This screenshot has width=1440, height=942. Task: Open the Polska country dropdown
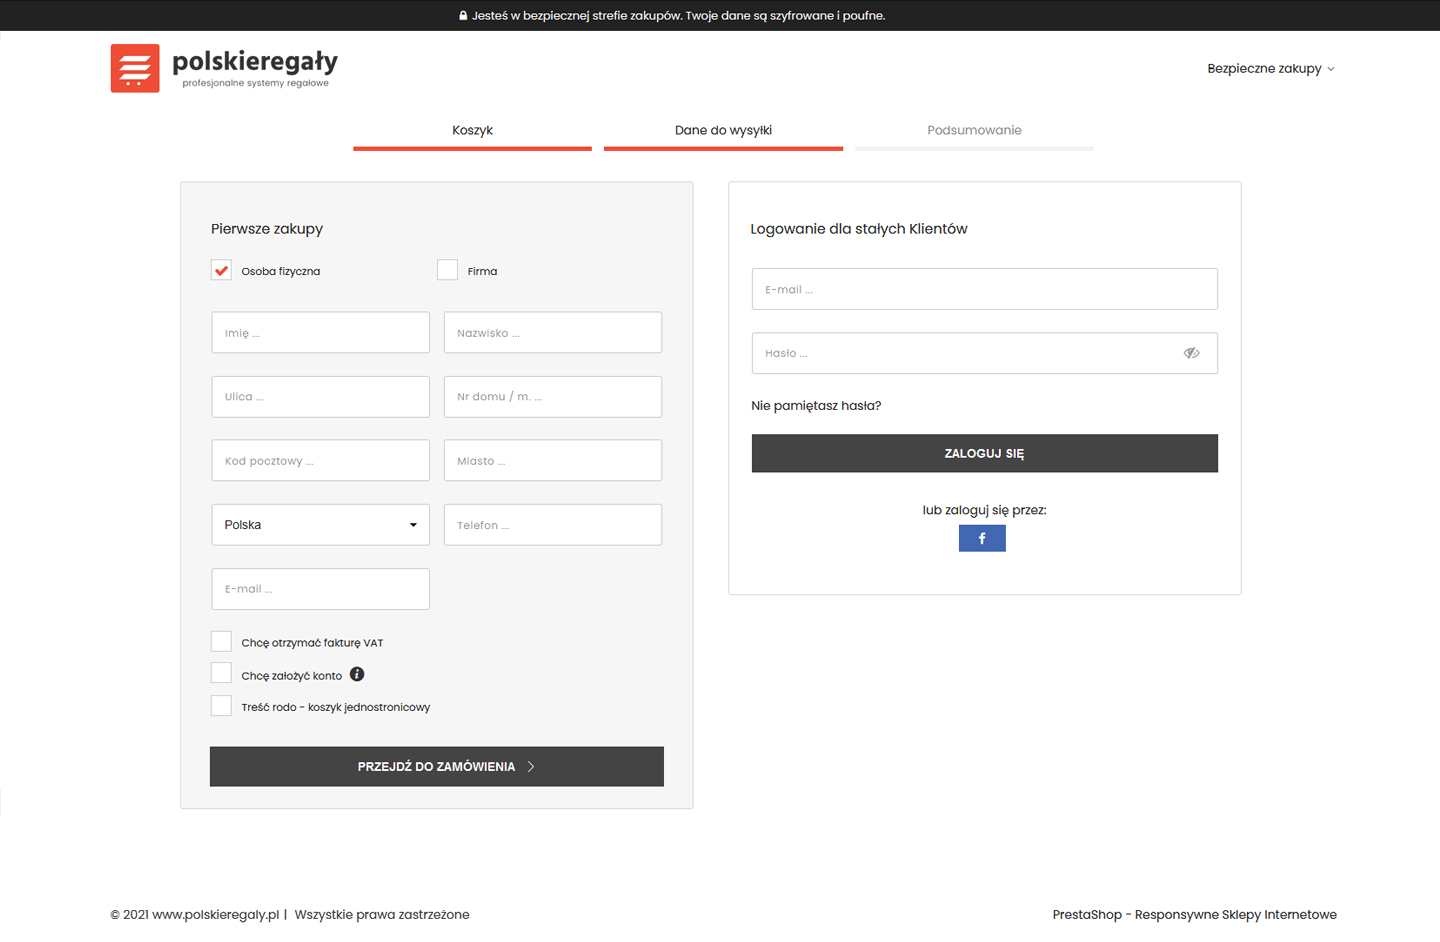click(x=320, y=525)
